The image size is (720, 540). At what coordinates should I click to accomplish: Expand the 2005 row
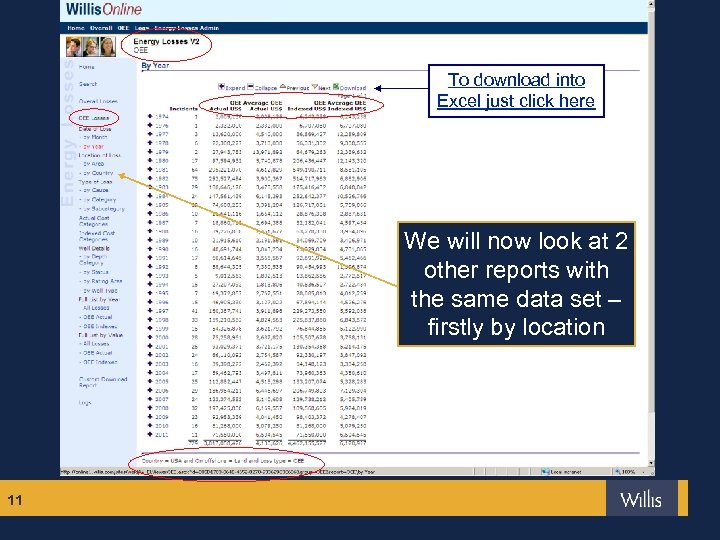(150, 381)
